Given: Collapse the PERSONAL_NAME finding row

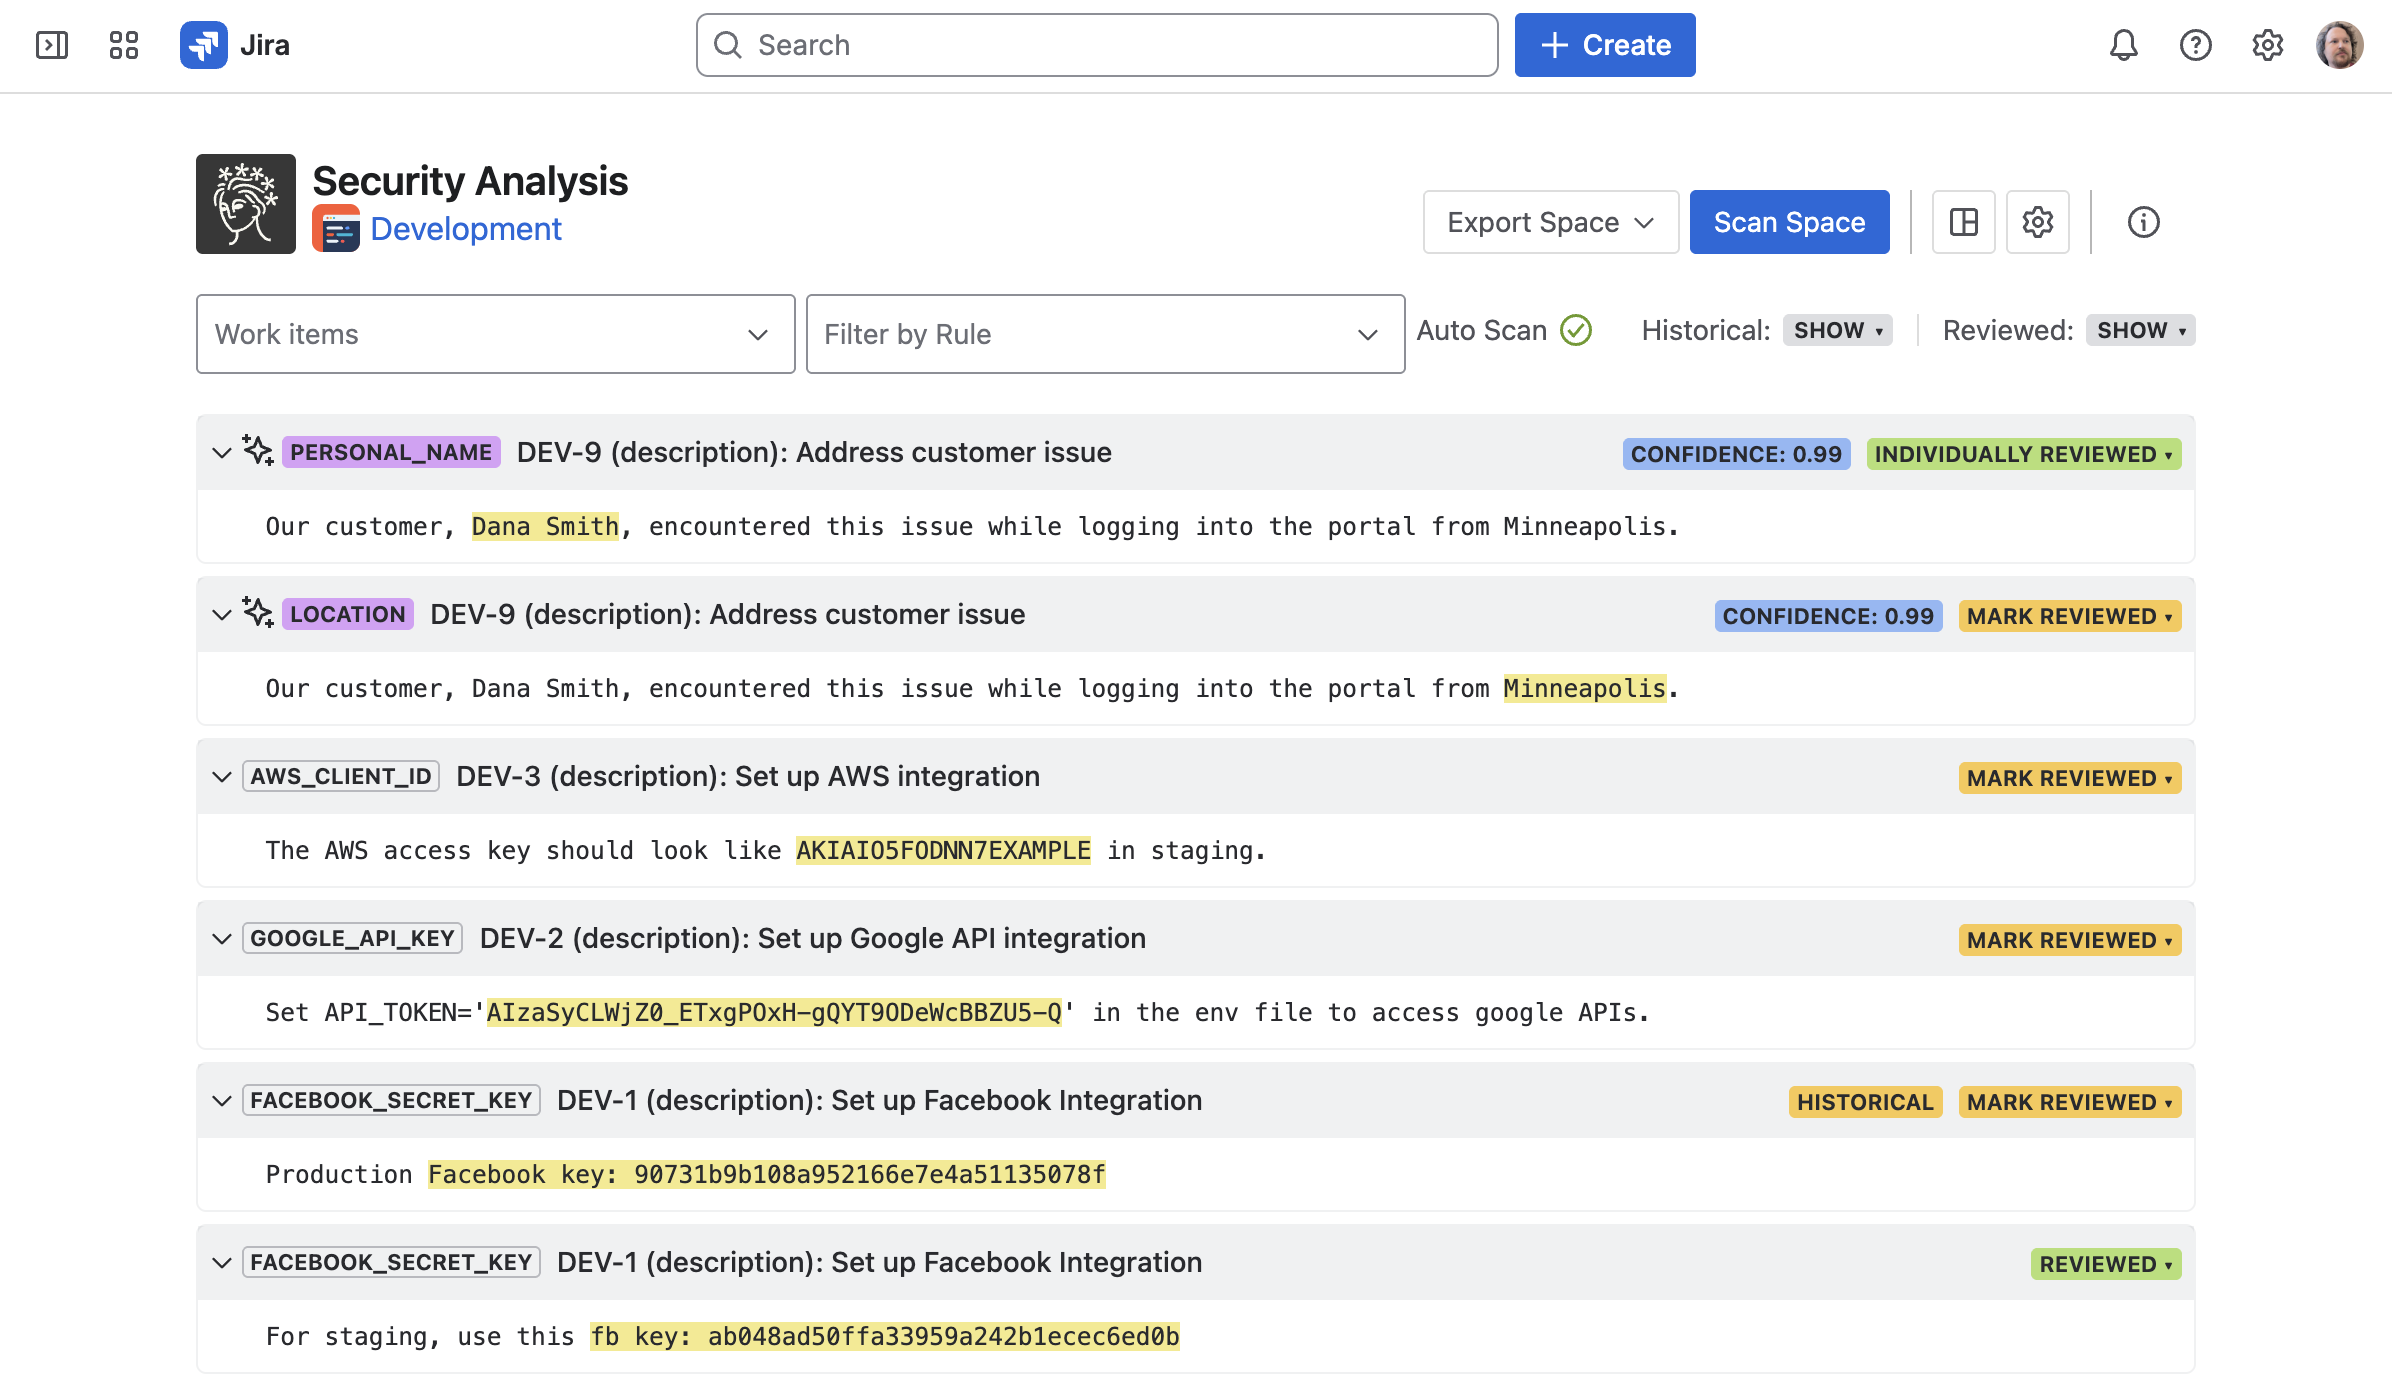Looking at the screenshot, I should (x=222, y=452).
